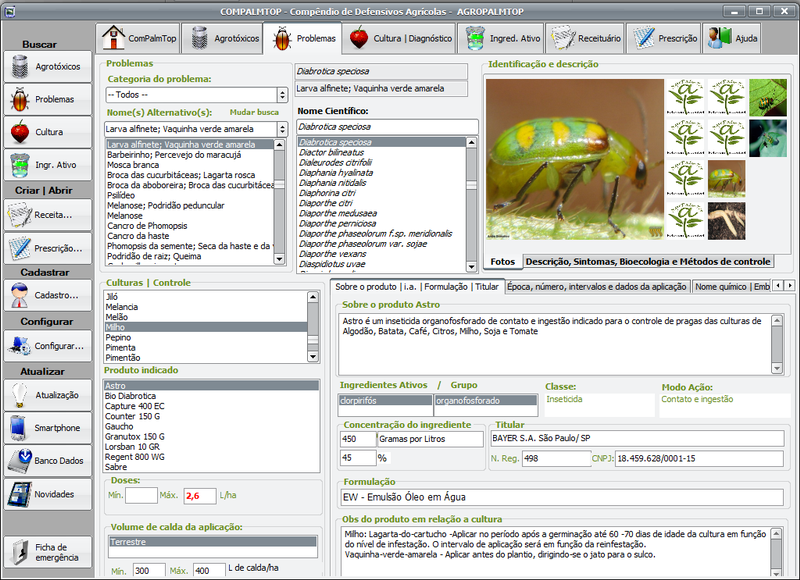Select Terrestre application volume row
This screenshot has width=800, height=580.
pyautogui.click(x=213, y=542)
